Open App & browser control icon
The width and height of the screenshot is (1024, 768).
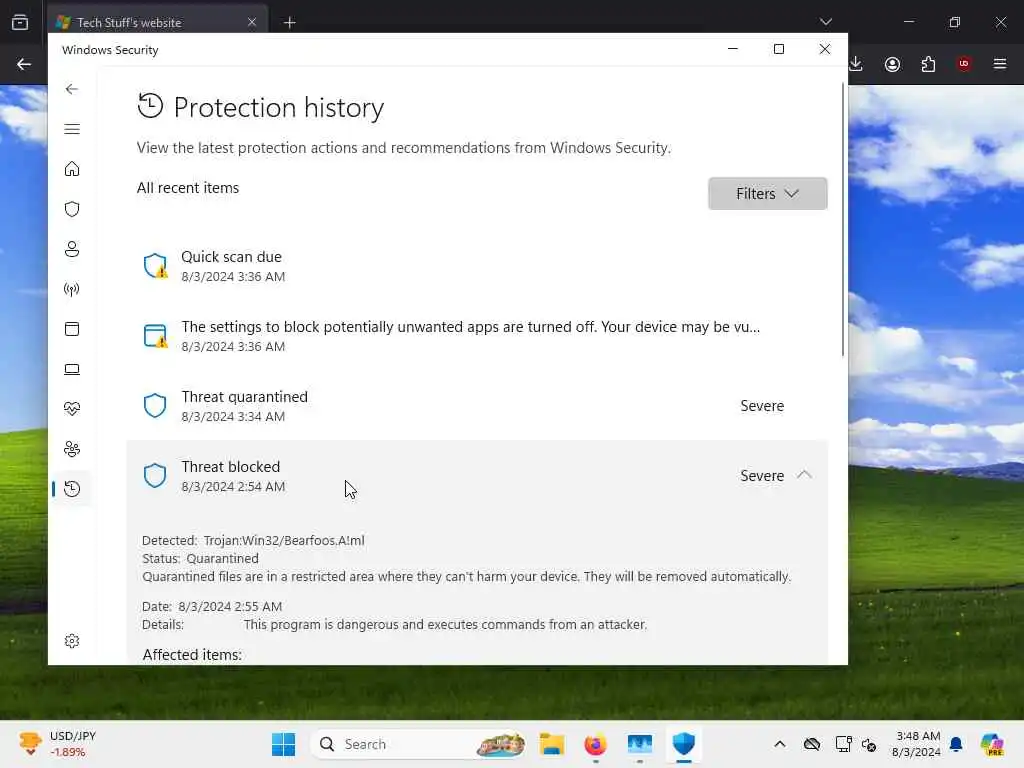click(x=72, y=329)
